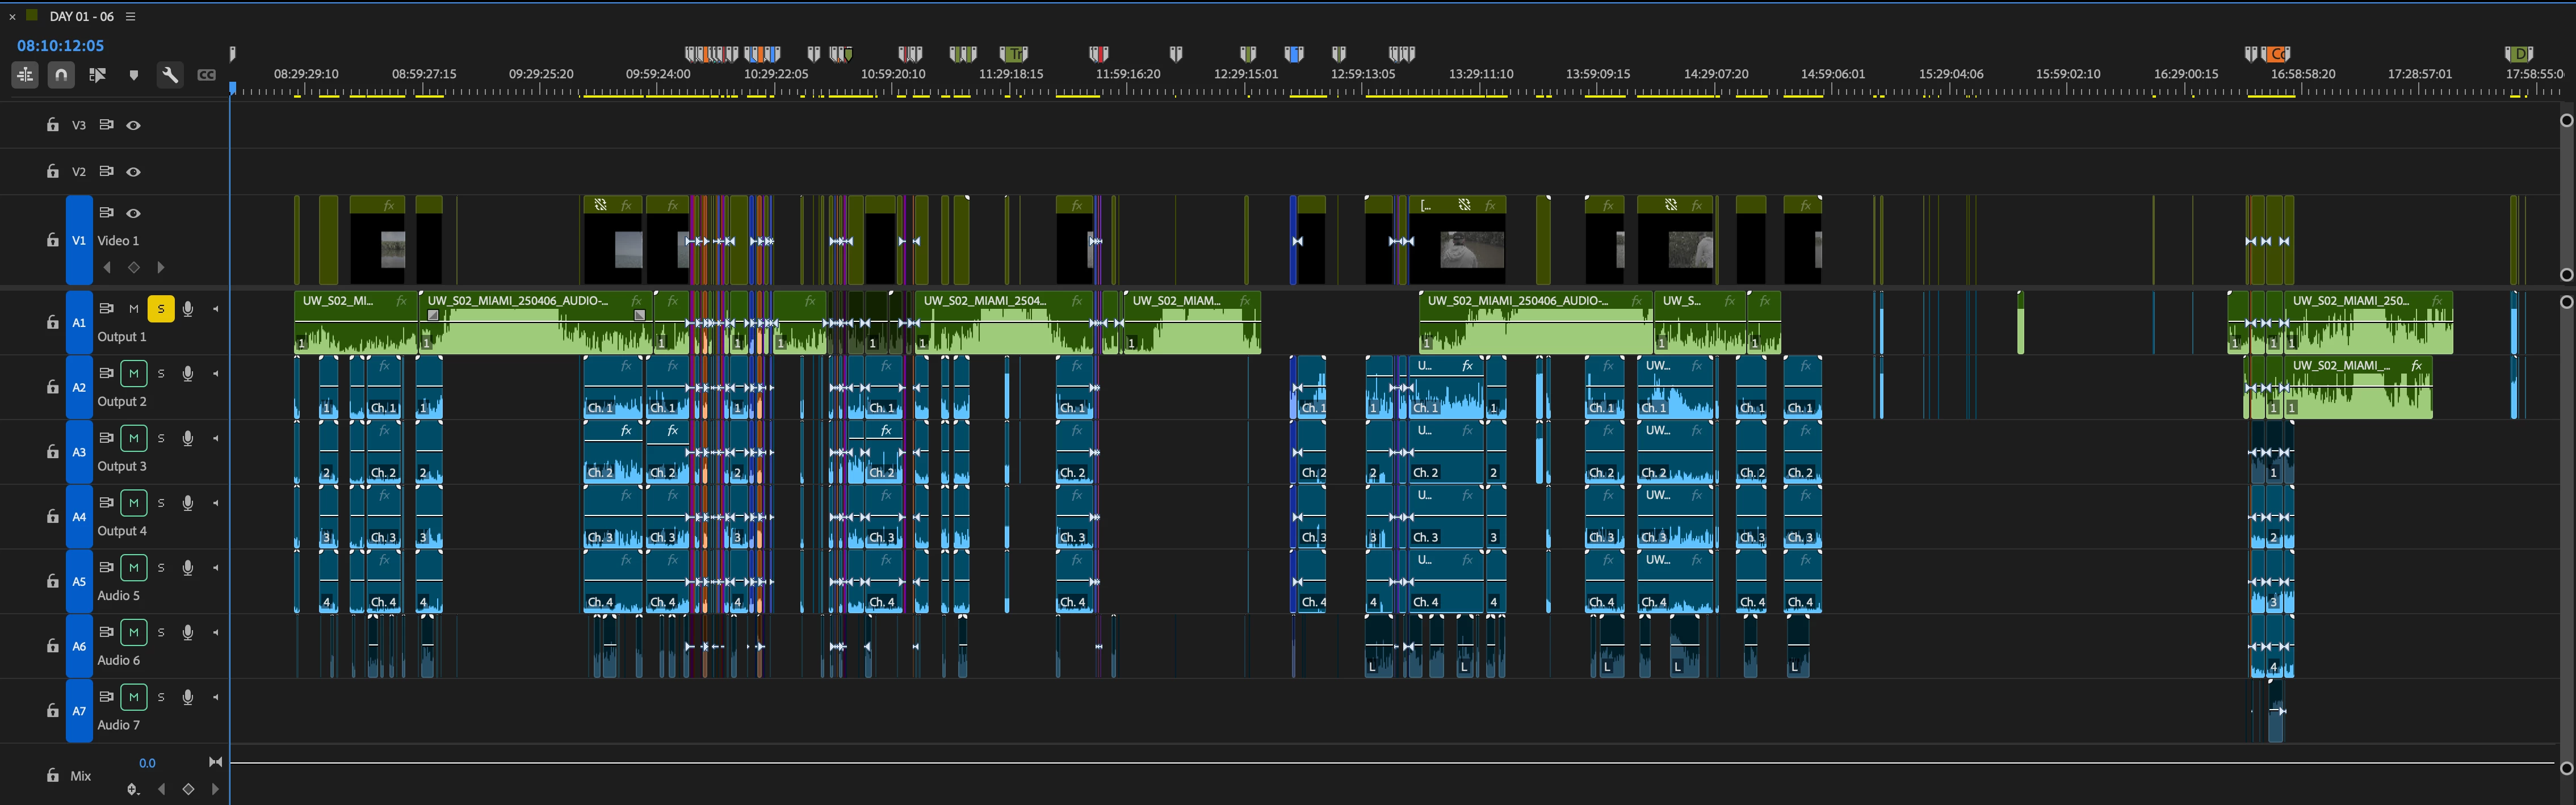Hide V2 track with eye icon
The height and width of the screenshot is (805, 2576).
coord(133,172)
